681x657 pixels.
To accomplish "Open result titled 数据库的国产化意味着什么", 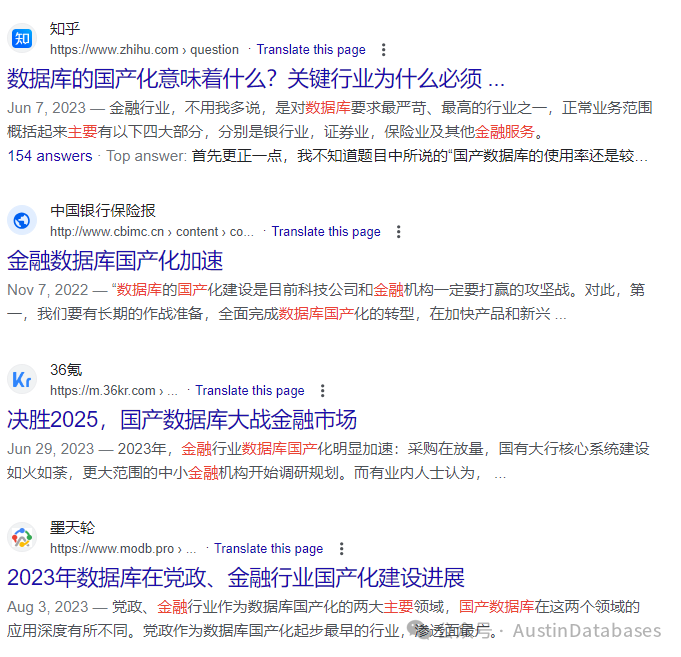I will 256,79.
